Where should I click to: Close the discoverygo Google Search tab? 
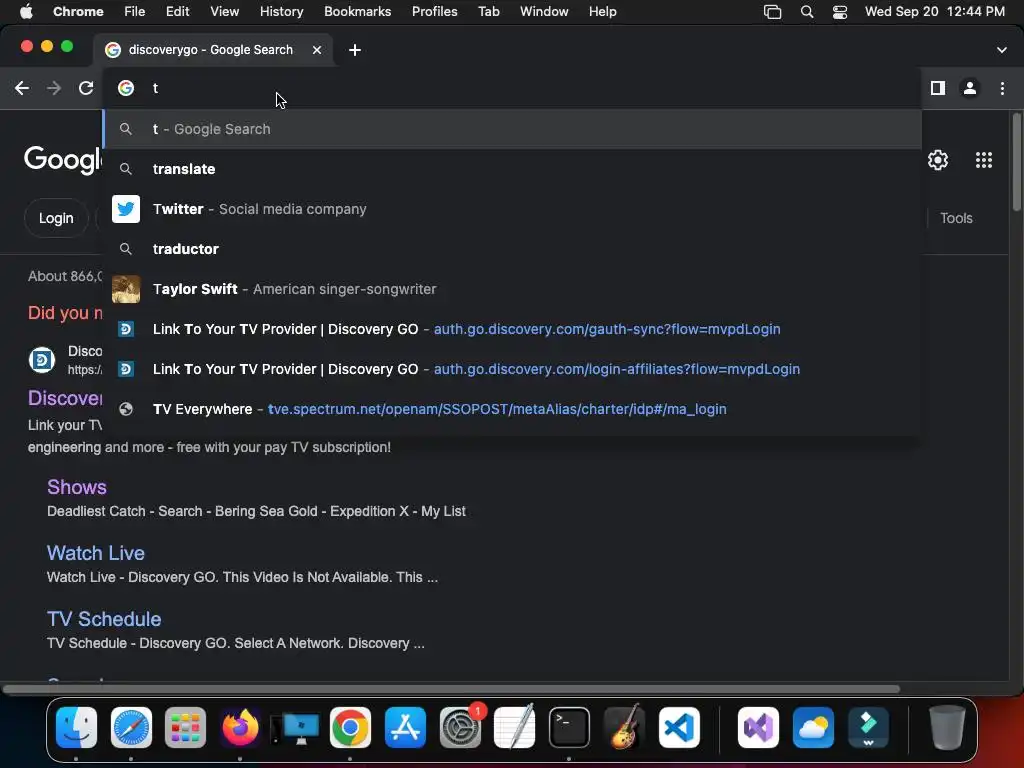coord(317,50)
